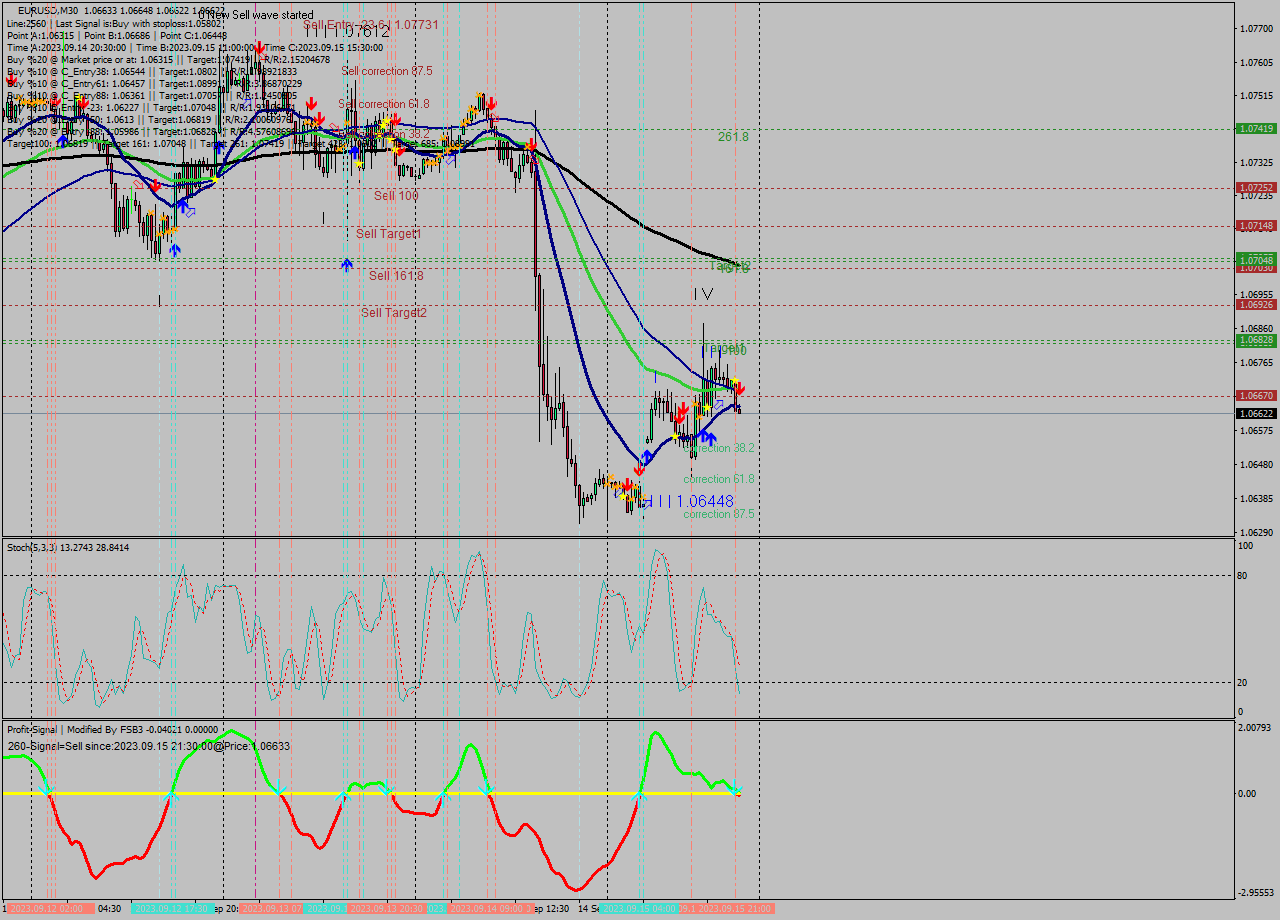Click the 'Sell 161.8' level label
Screen dimensions: 1280x920
pos(396,275)
